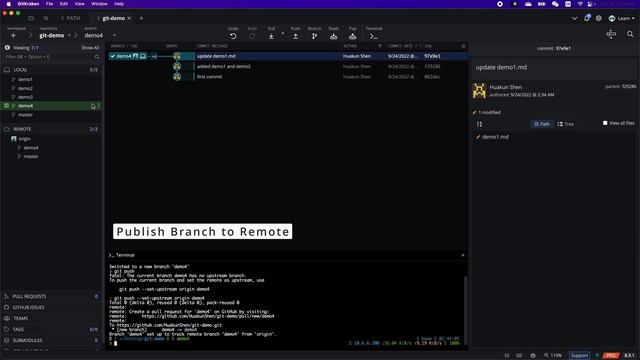Click the workspace plus icon
This screenshot has height=360, width=640.
(13, 36)
